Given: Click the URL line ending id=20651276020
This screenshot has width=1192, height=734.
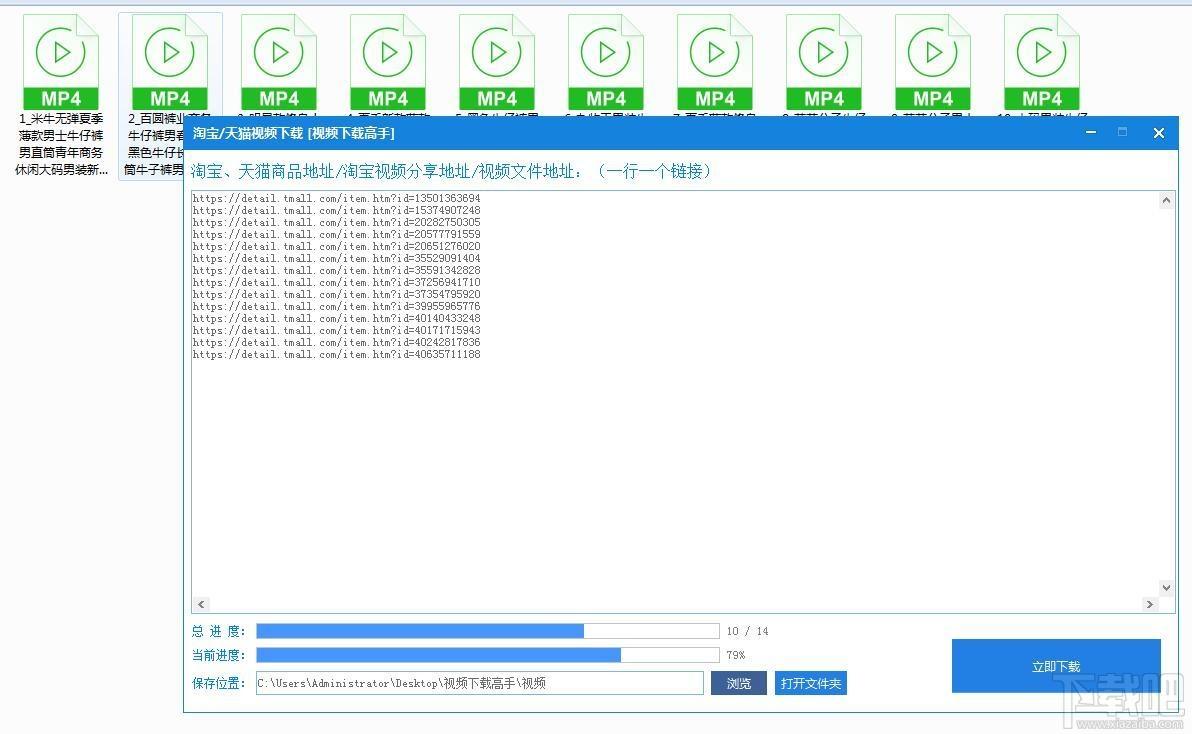Looking at the screenshot, I should [336, 246].
